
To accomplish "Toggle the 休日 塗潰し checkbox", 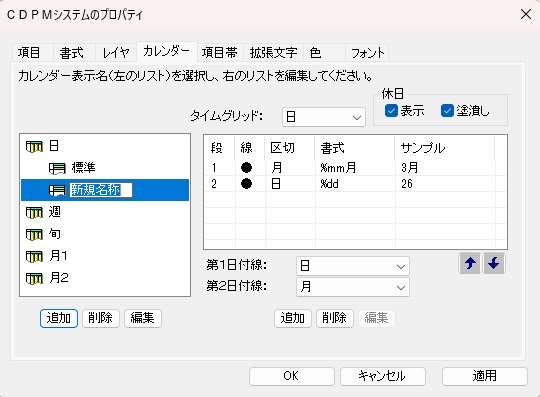I will (x=447, y=111).
